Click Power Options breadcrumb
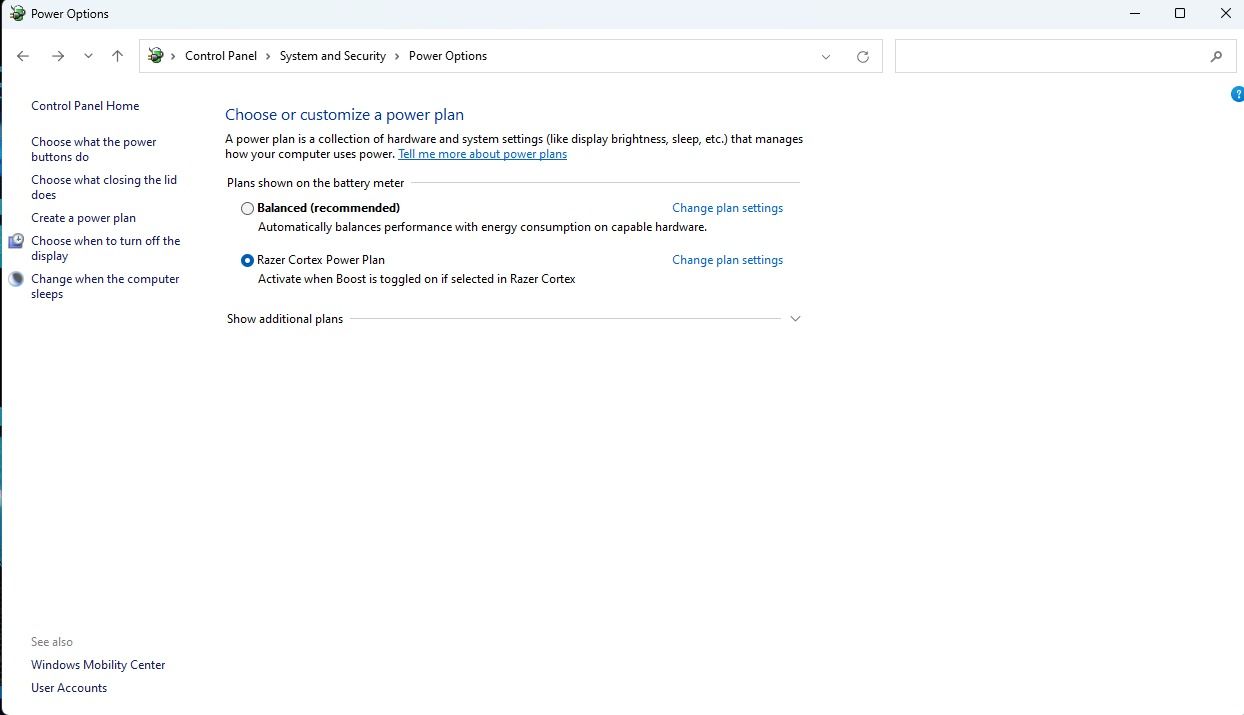Screen dimensions: 1244x715 [448, 56]
